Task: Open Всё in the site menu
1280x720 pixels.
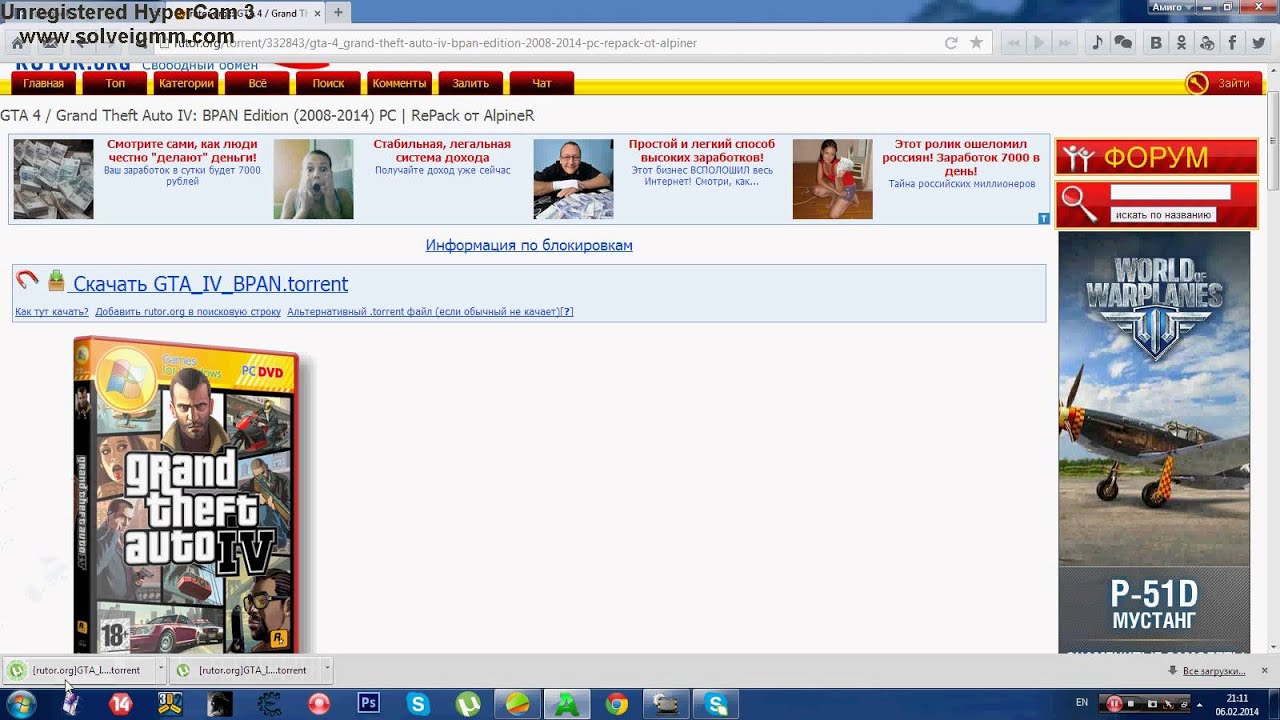Action: (x=257, y=83)
